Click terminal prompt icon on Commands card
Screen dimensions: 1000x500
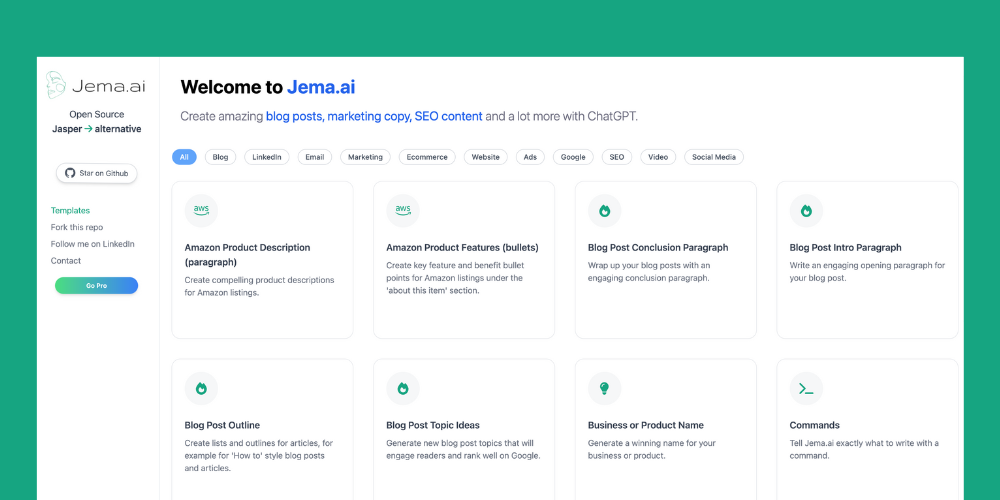coord(806,388)
